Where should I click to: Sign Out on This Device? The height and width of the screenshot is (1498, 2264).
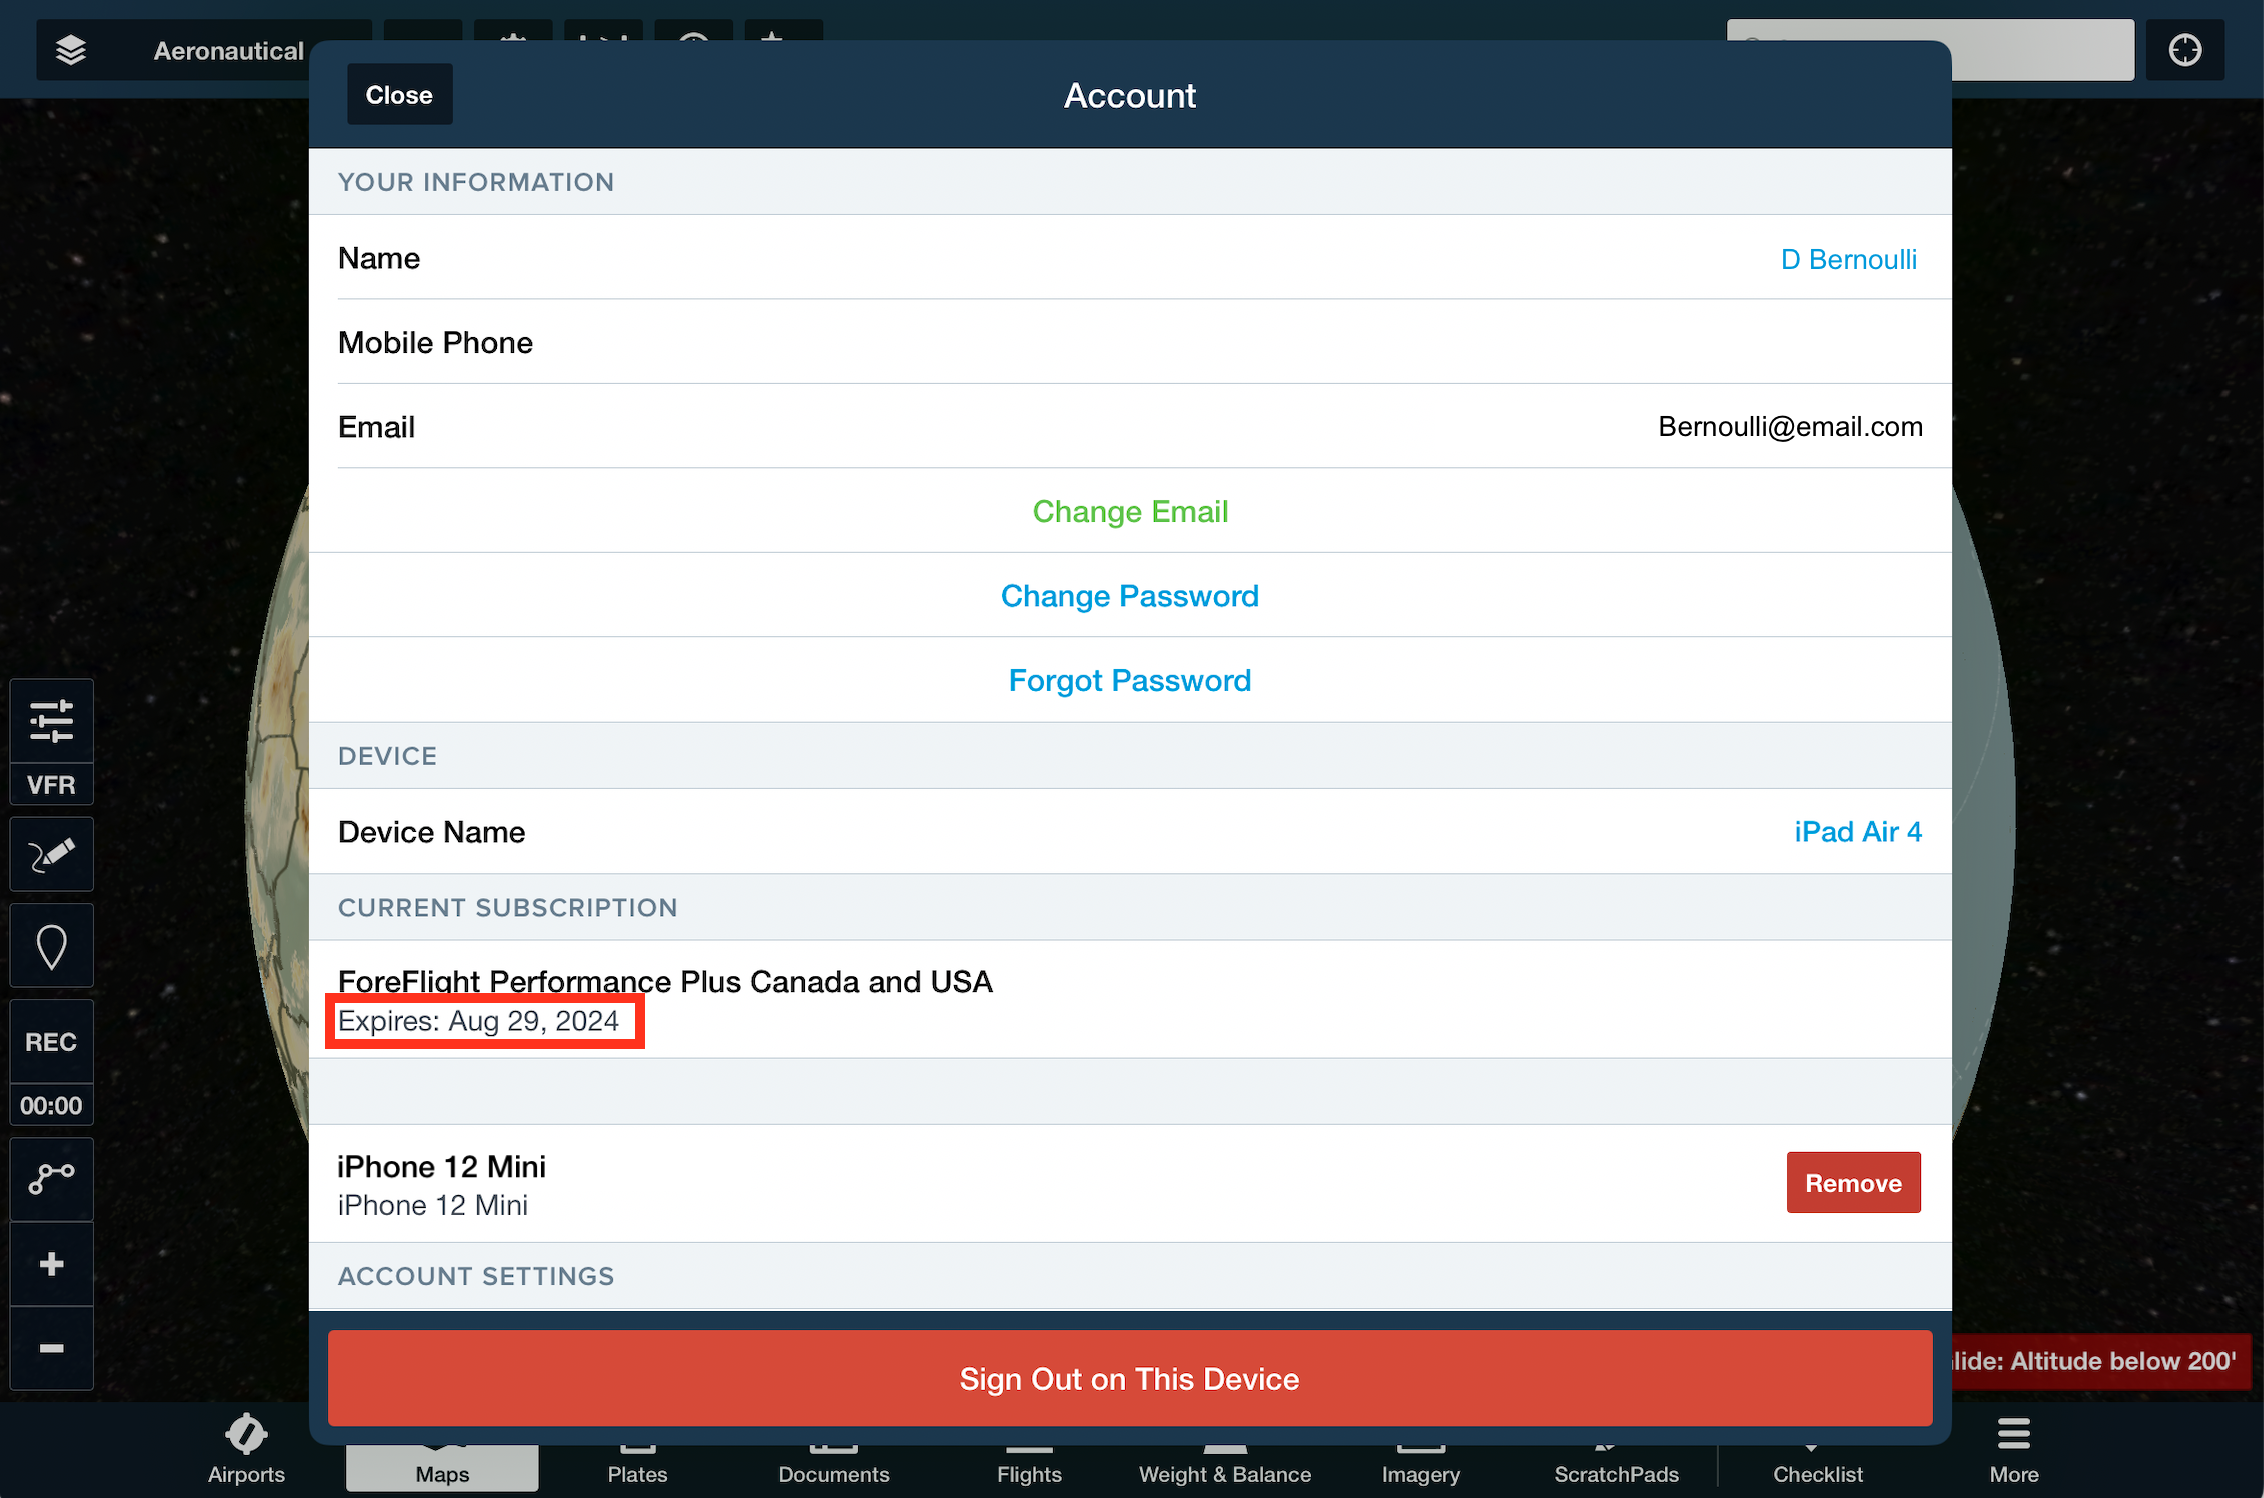[x=1130, y=1379]
